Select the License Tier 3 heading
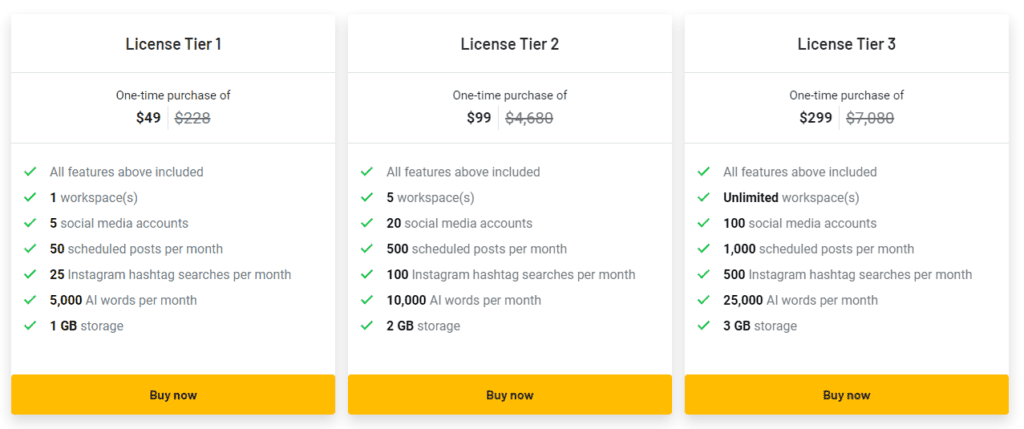The width and height of the screenshot is (1024, 429). [x=846, y=44]
